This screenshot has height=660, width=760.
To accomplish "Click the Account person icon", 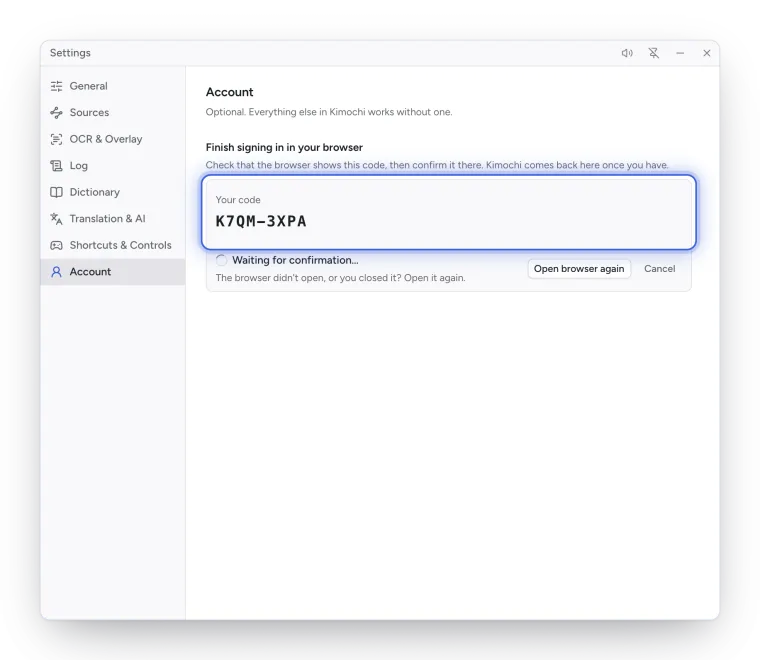I will click(x=56, y=272).
